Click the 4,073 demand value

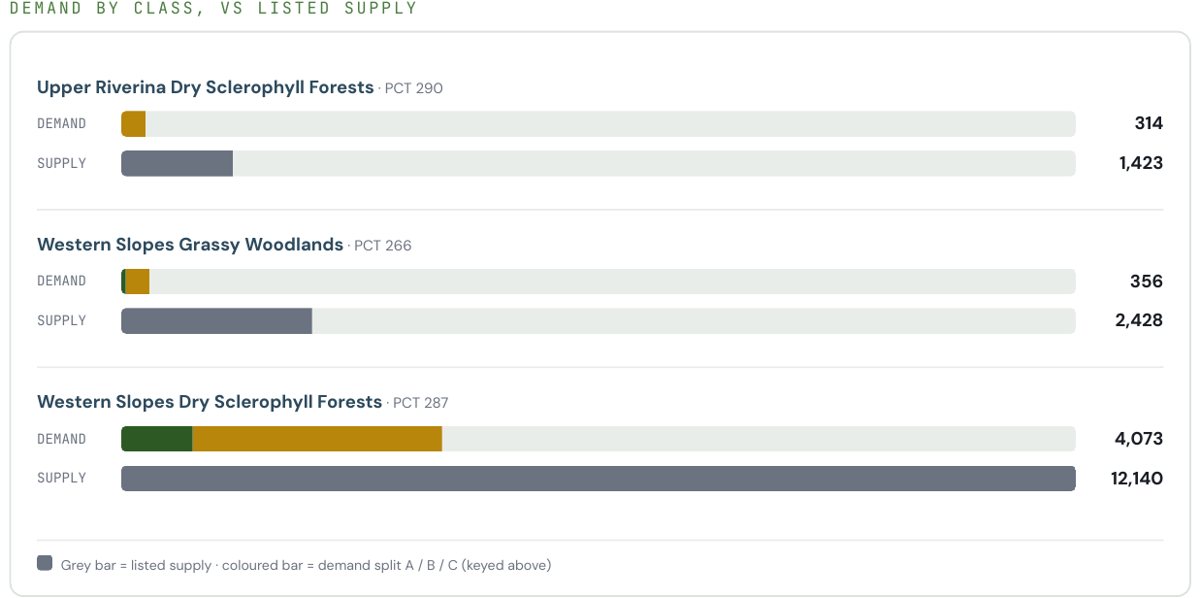(1140, 439)
